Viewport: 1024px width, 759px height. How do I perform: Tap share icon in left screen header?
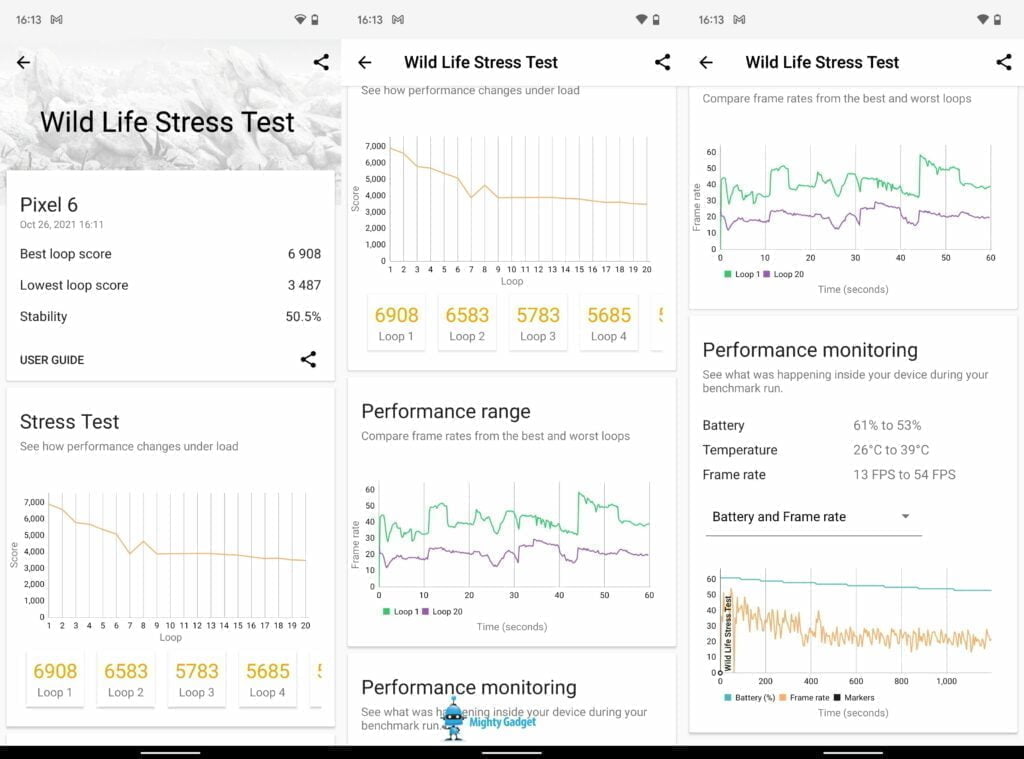click(x=321, y=62)
